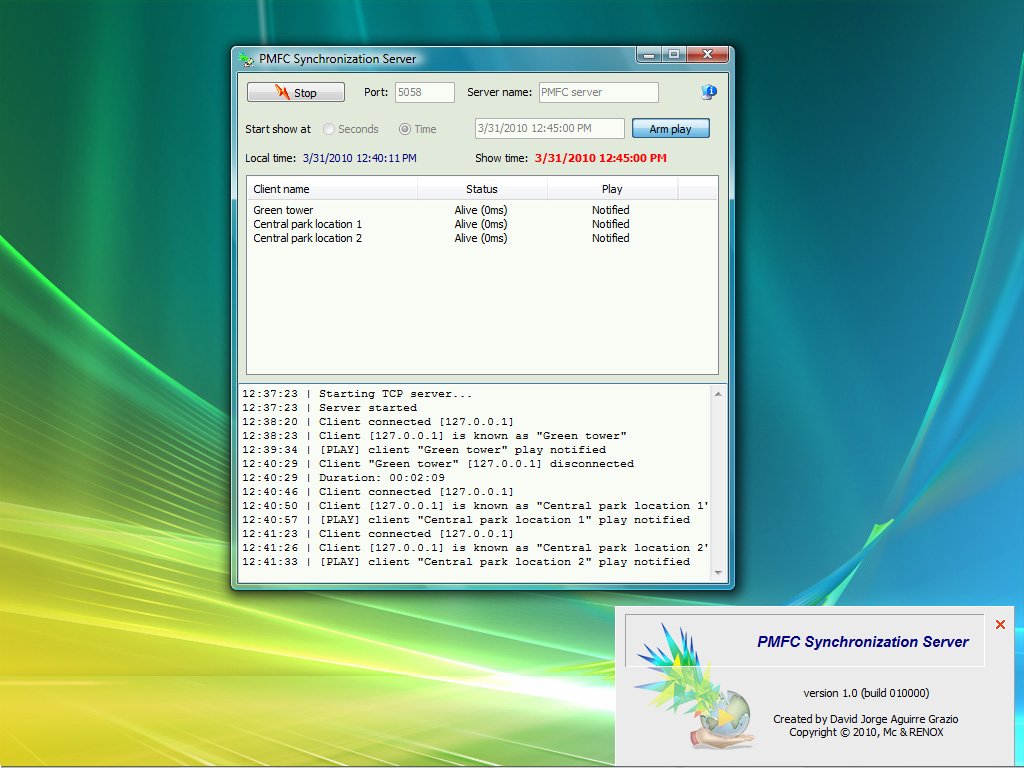The width and height of the screenshot is (1024, 768).
Task: Click log line "Duration: 00:02:09"
Action: [344, 477]
